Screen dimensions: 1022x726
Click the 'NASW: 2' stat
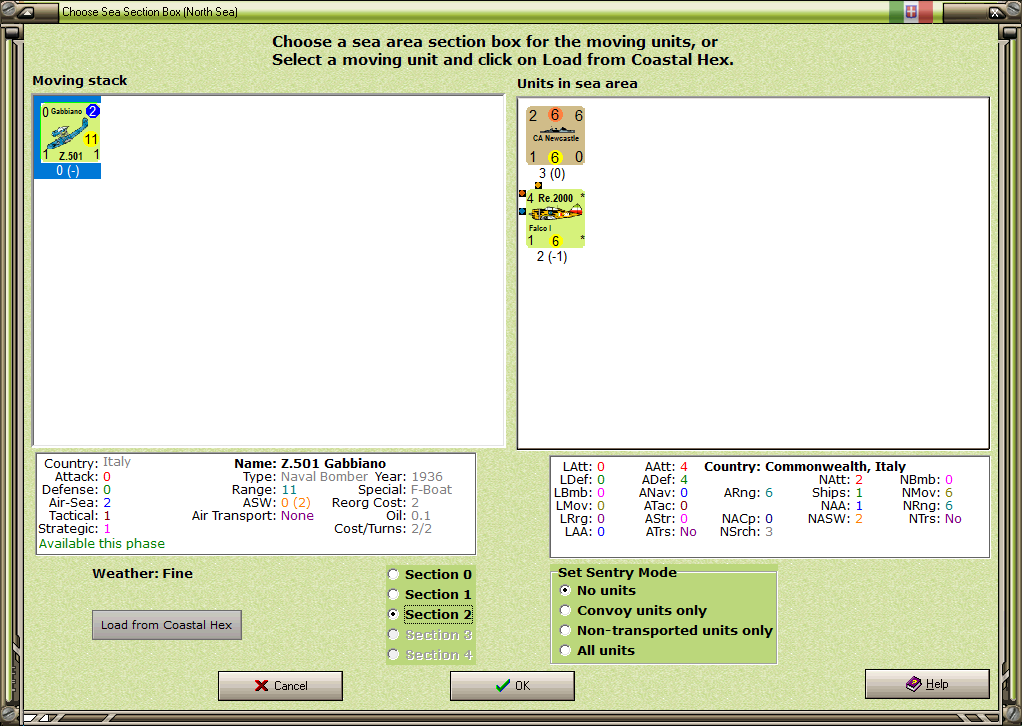point(836,519)
